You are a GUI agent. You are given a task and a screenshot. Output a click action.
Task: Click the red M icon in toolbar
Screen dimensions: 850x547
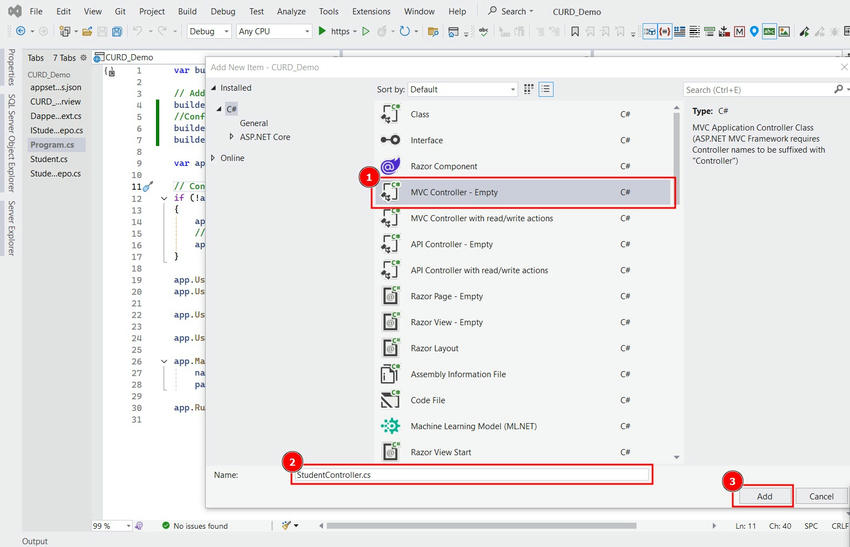(x=739, y=32)
